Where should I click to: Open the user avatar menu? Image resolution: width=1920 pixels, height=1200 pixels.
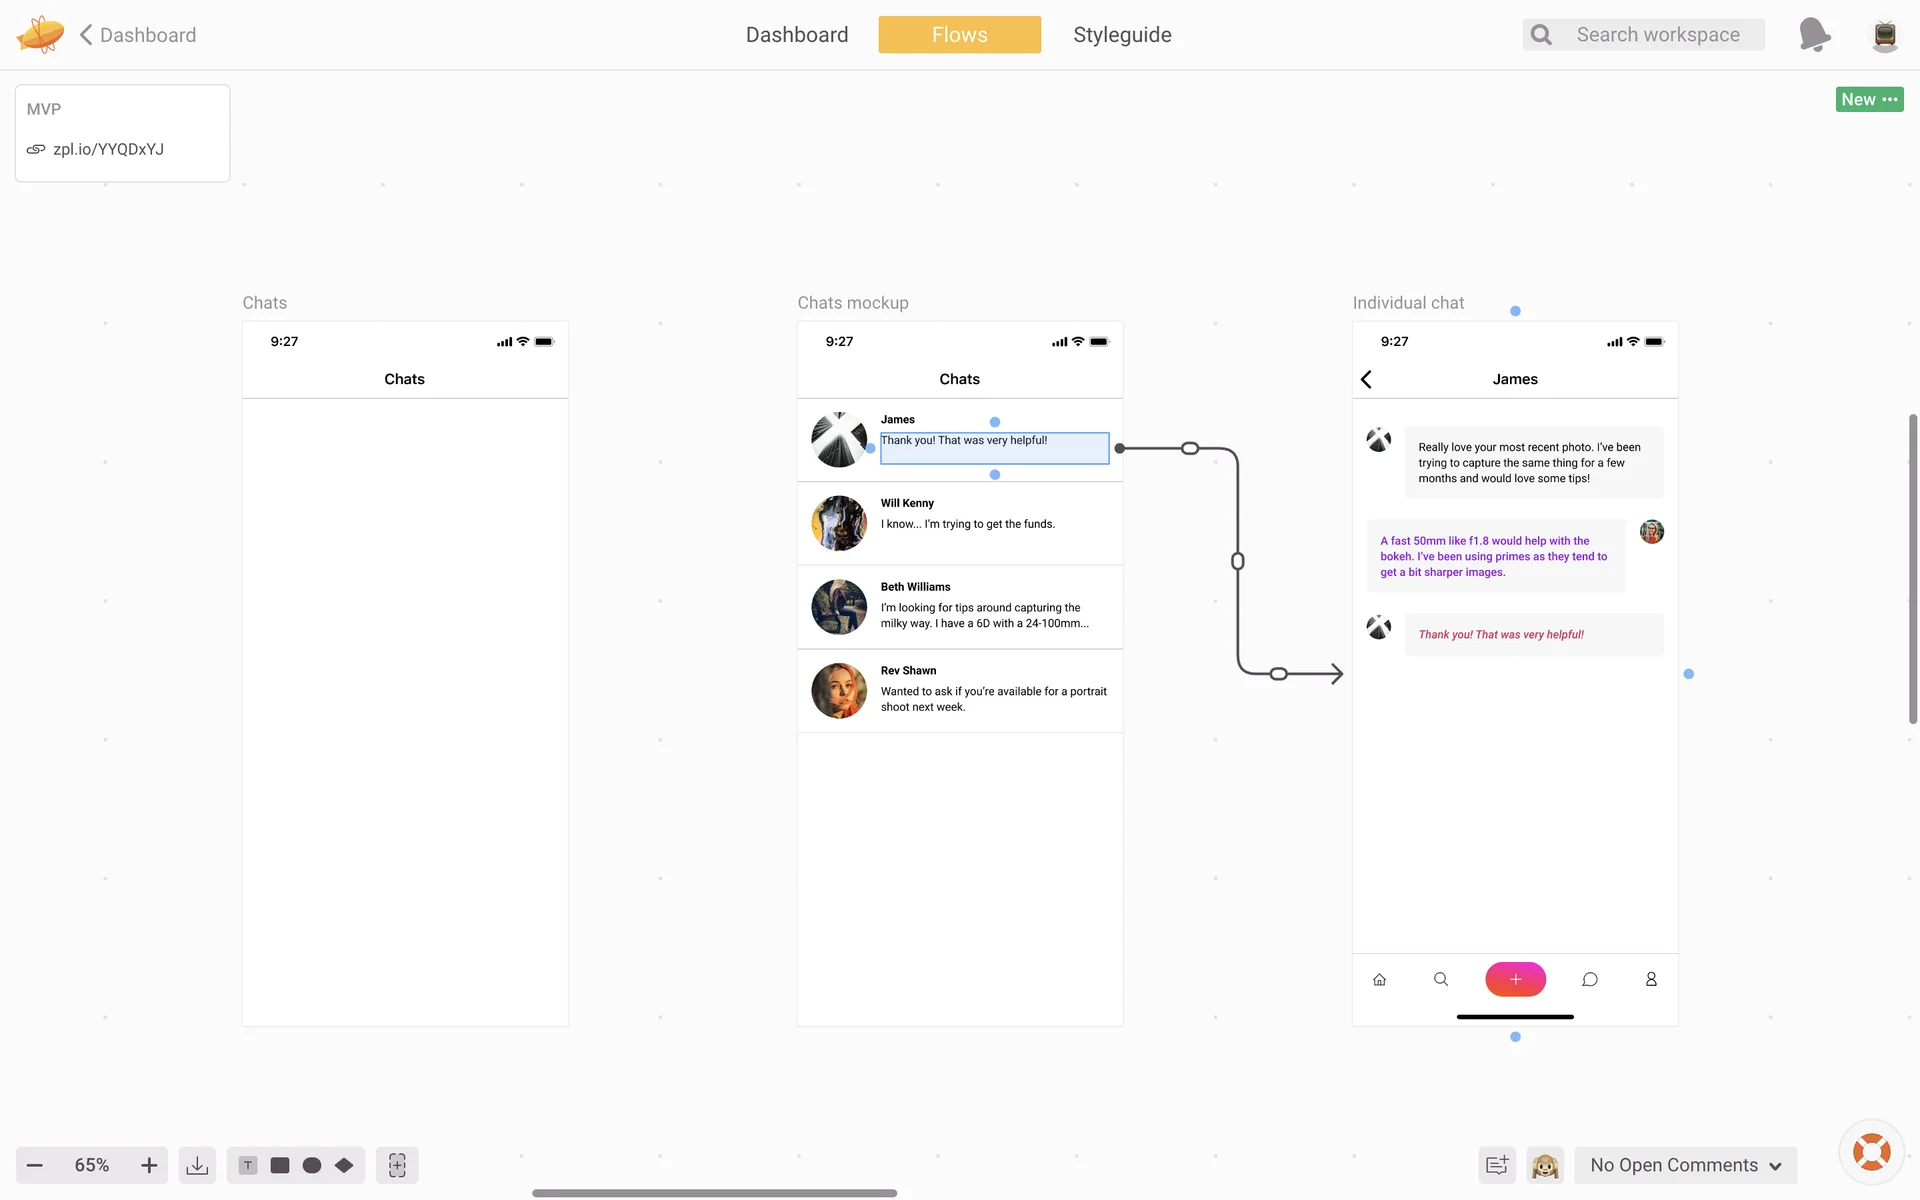(x=1885, y=35)
